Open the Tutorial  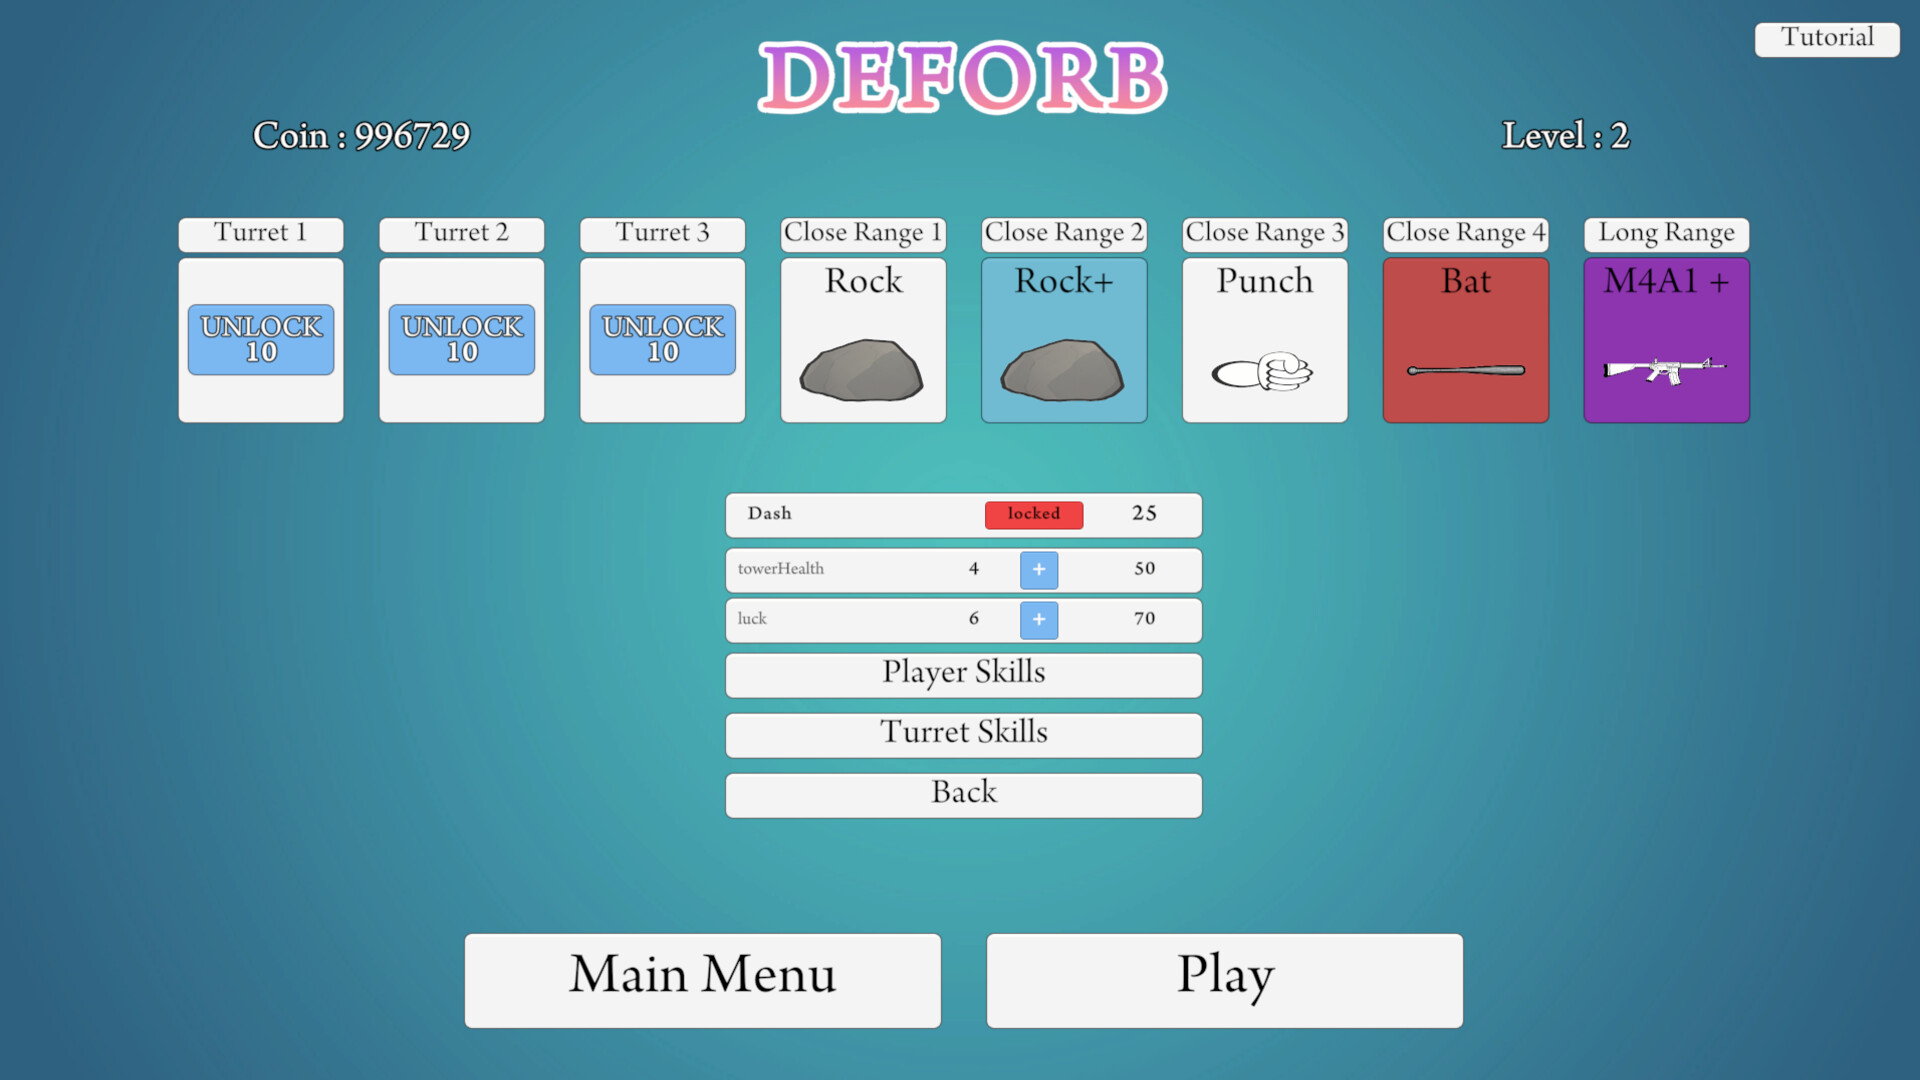point(1826,39)
